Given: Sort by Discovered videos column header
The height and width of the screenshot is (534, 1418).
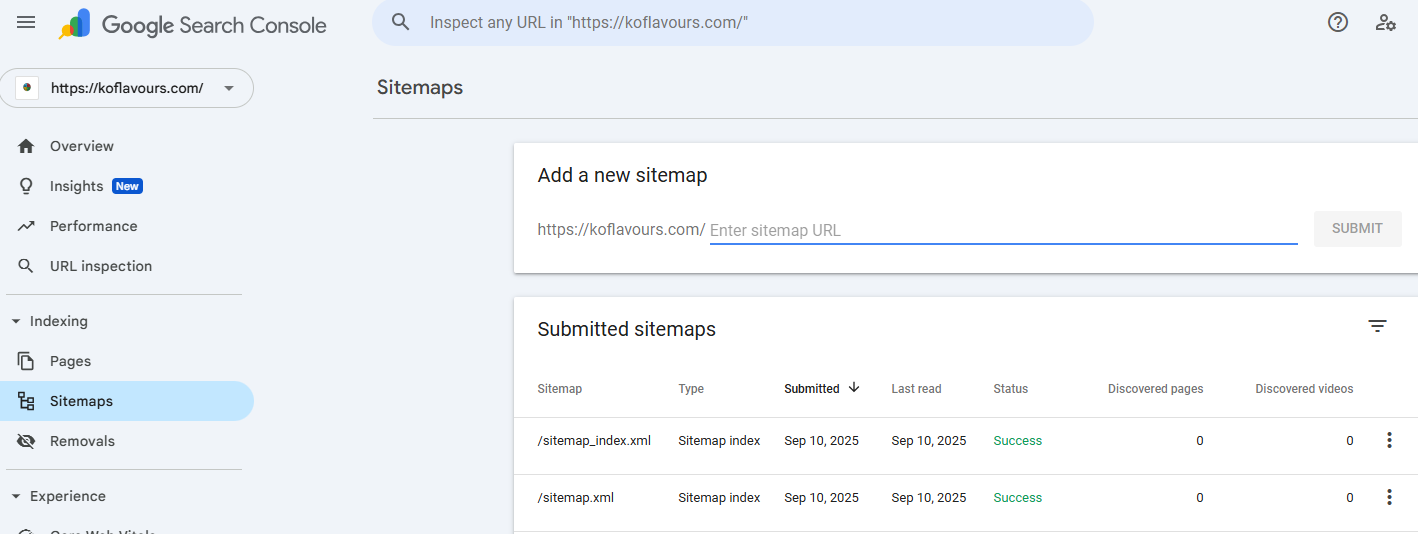Looking at the screenshot, I should (1304, 389).
